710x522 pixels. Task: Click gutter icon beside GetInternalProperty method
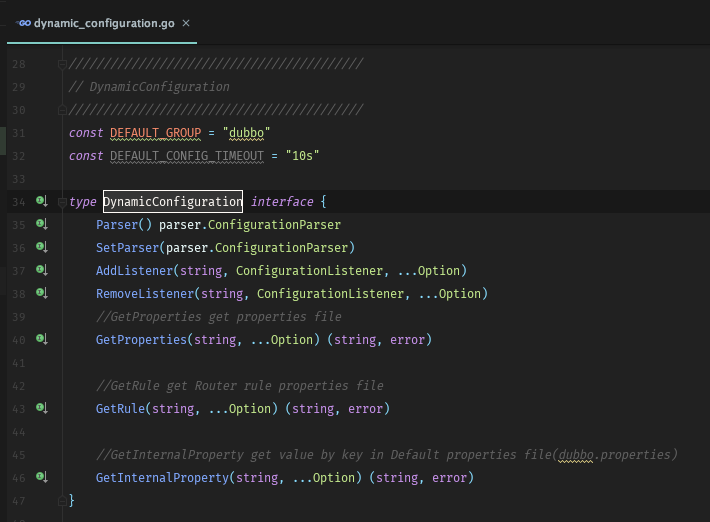click(42, 477)
